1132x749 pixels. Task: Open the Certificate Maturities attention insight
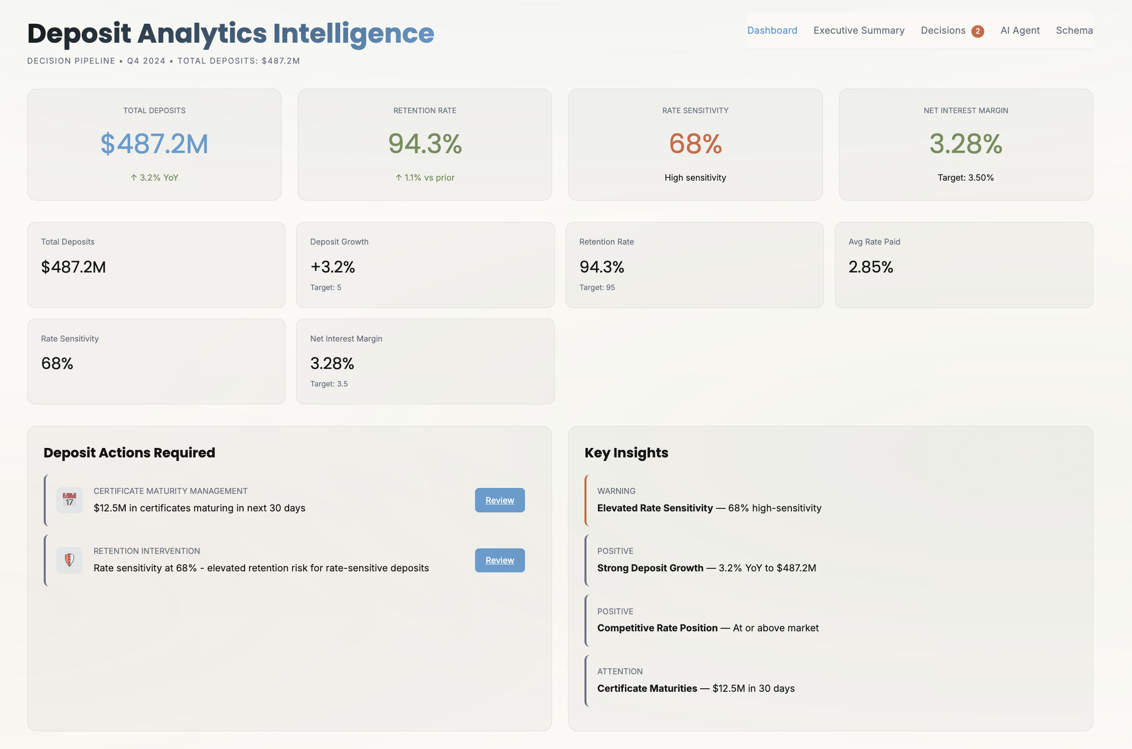(x=830, y=680)
